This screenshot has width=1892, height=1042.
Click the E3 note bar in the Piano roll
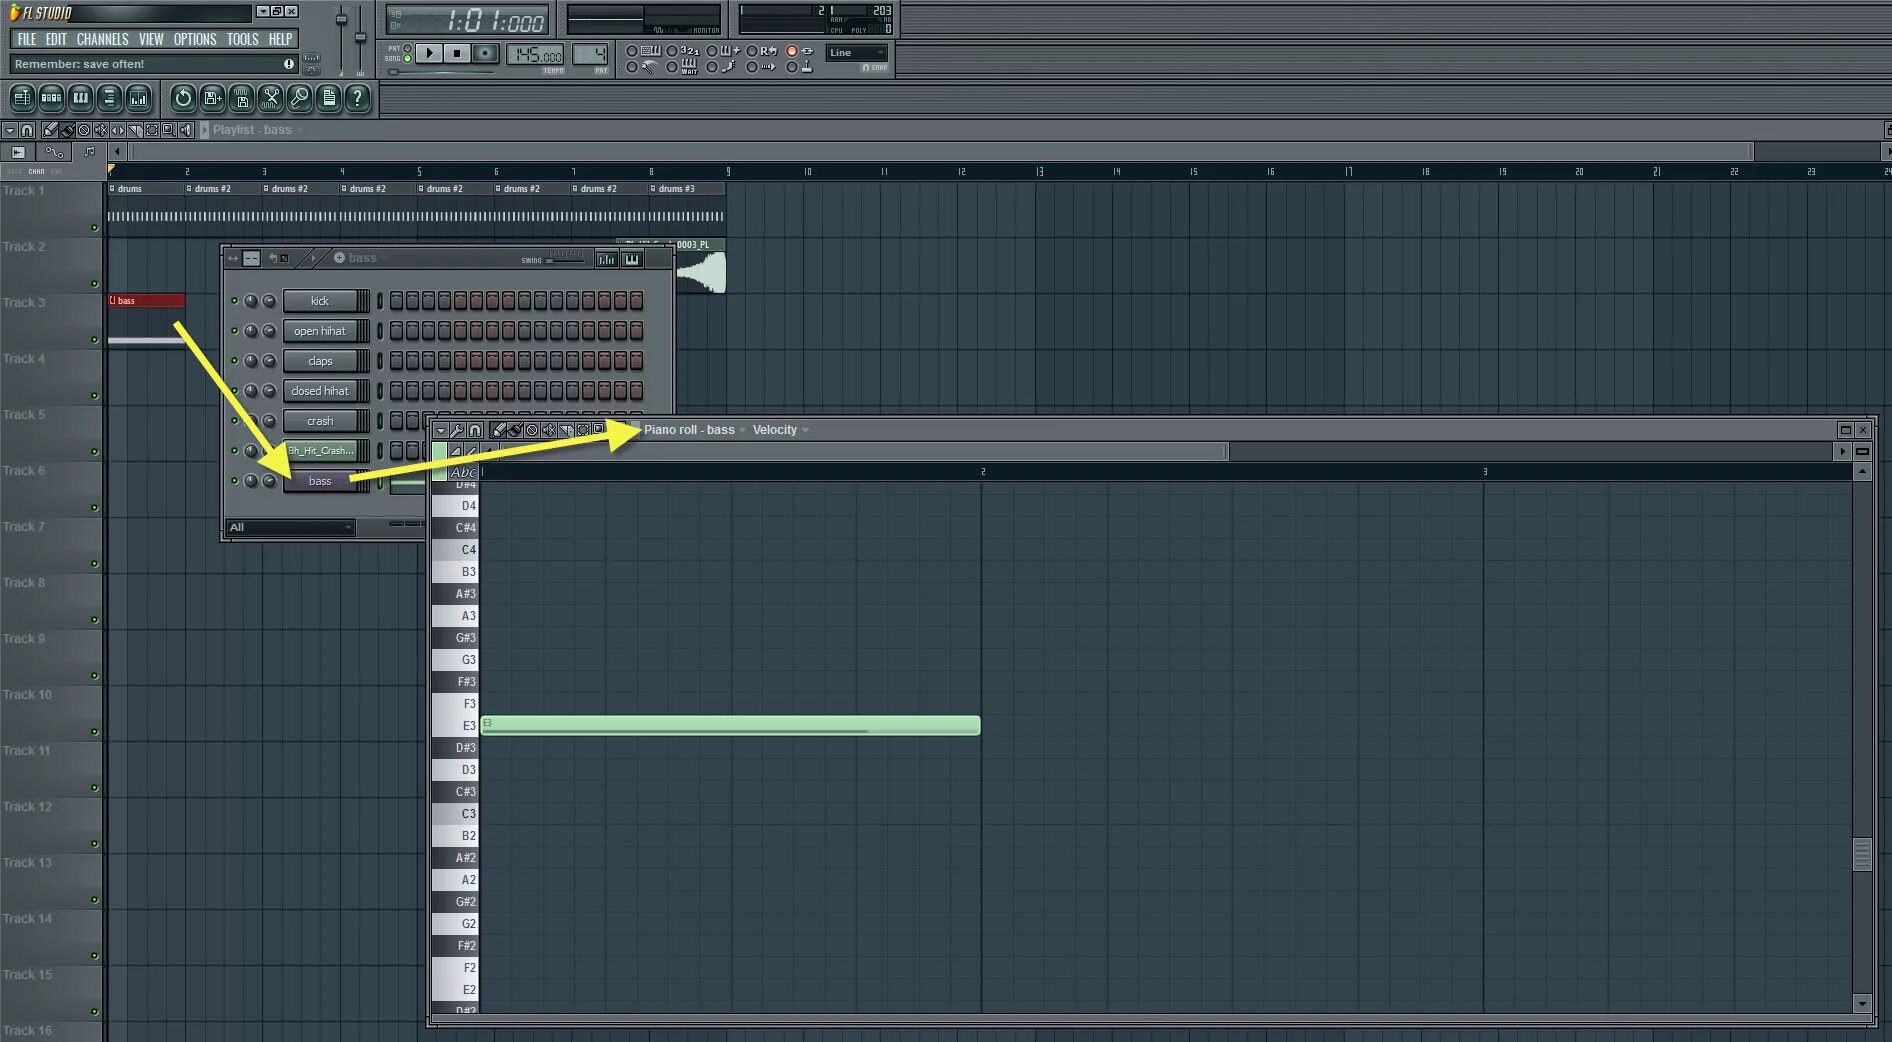pos(730,726)
